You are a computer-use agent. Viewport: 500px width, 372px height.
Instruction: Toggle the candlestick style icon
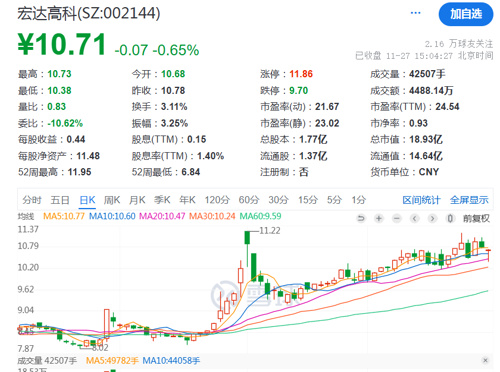[450, 219]
